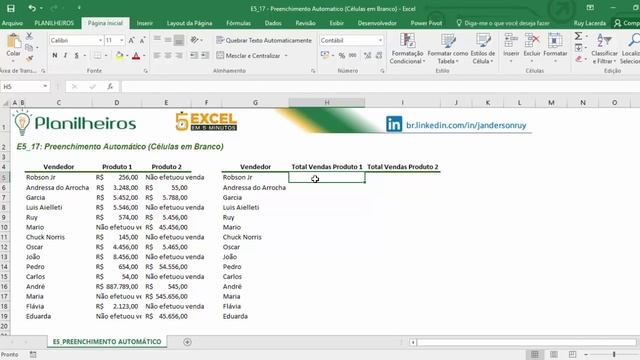The height and width of the screenshot is (360, 640).
Task: Click the Copy icon
Action: pos(29,48)
